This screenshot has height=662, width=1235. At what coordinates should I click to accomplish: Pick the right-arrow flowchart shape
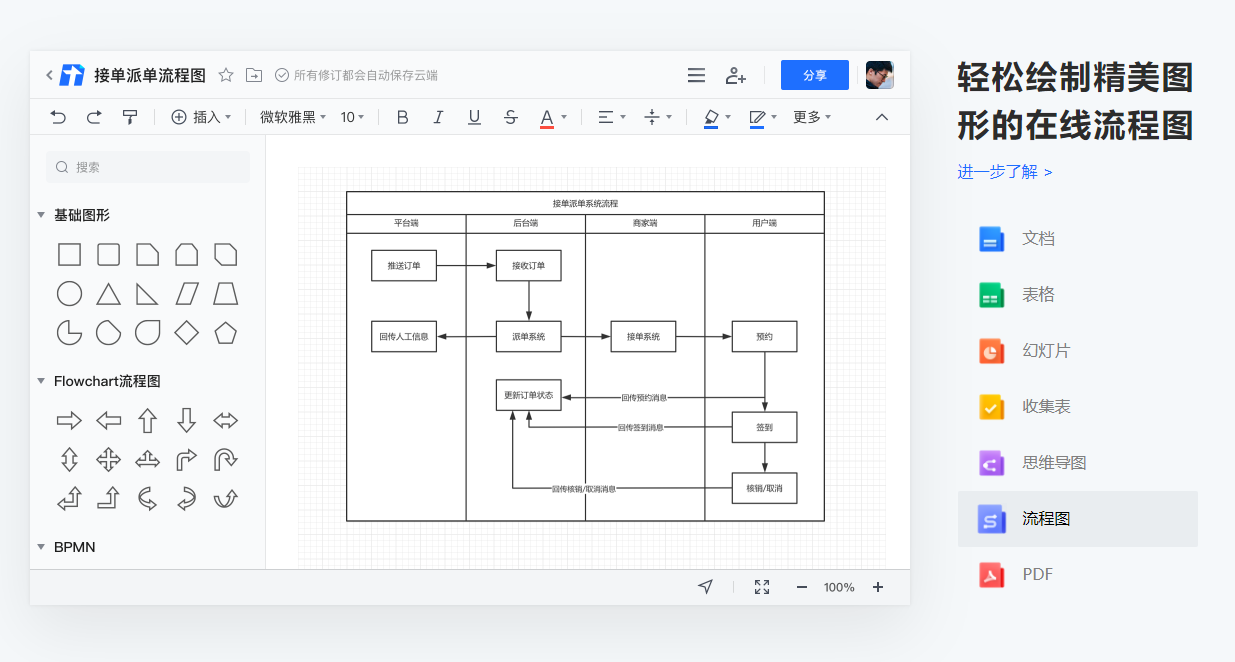[x=69, y=420]
